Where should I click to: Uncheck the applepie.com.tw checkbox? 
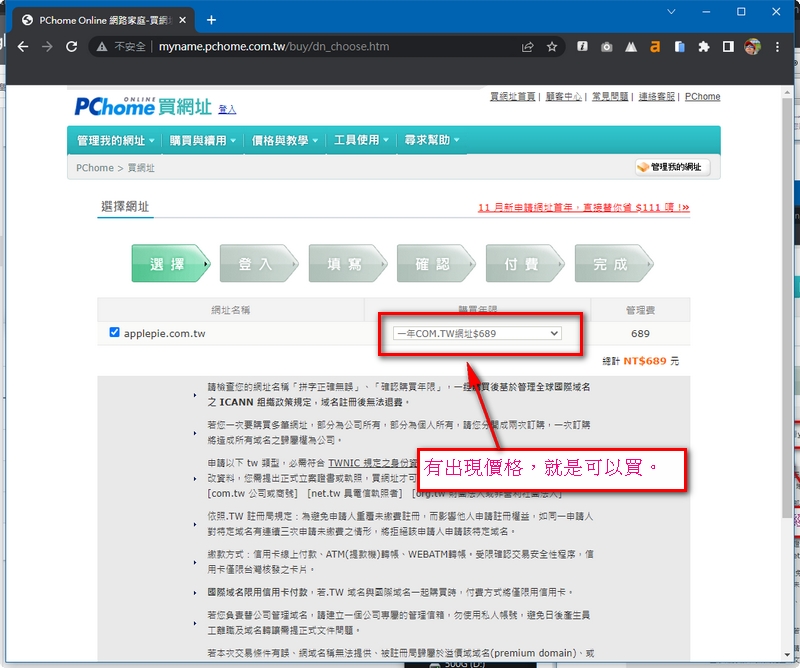(114, 333)
